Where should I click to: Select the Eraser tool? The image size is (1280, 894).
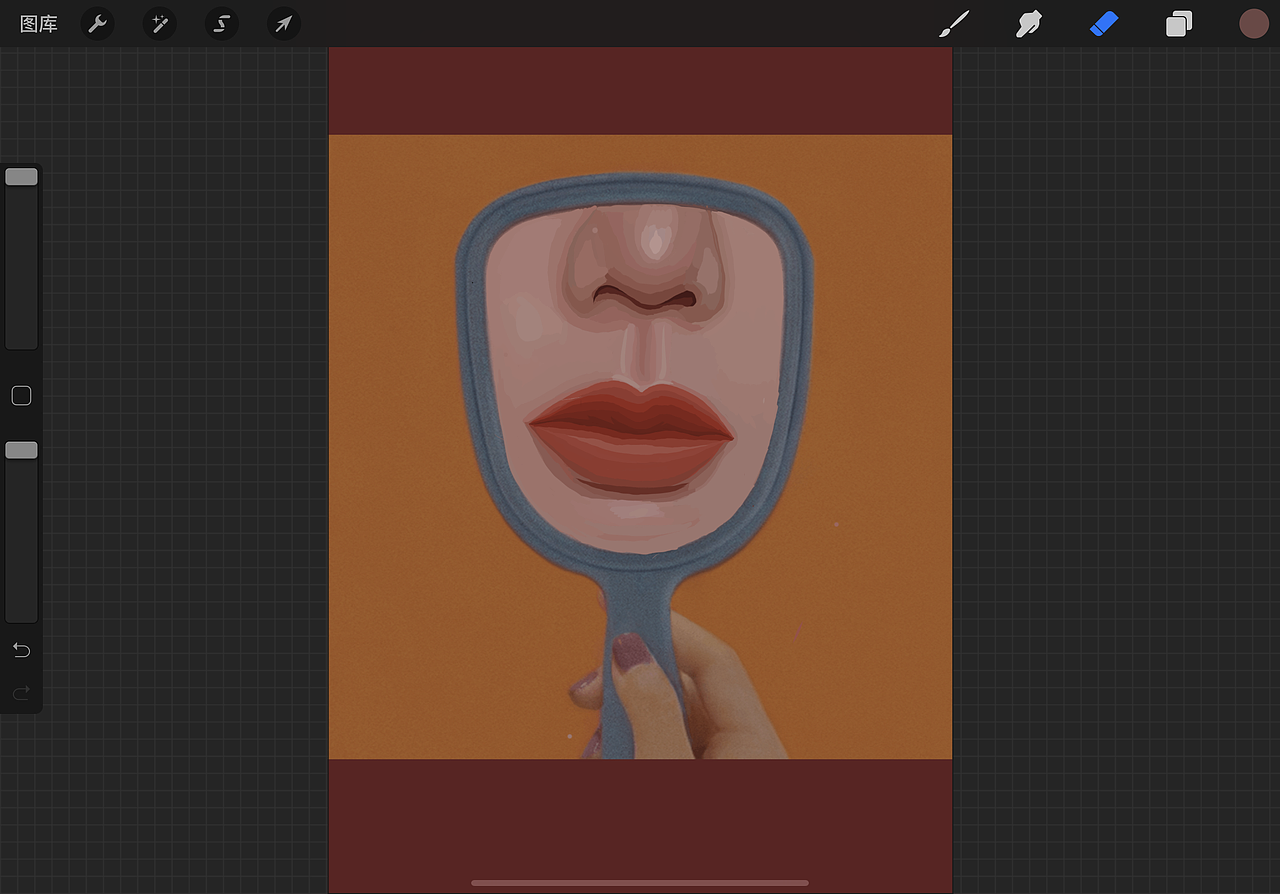tap(1103, 24)
